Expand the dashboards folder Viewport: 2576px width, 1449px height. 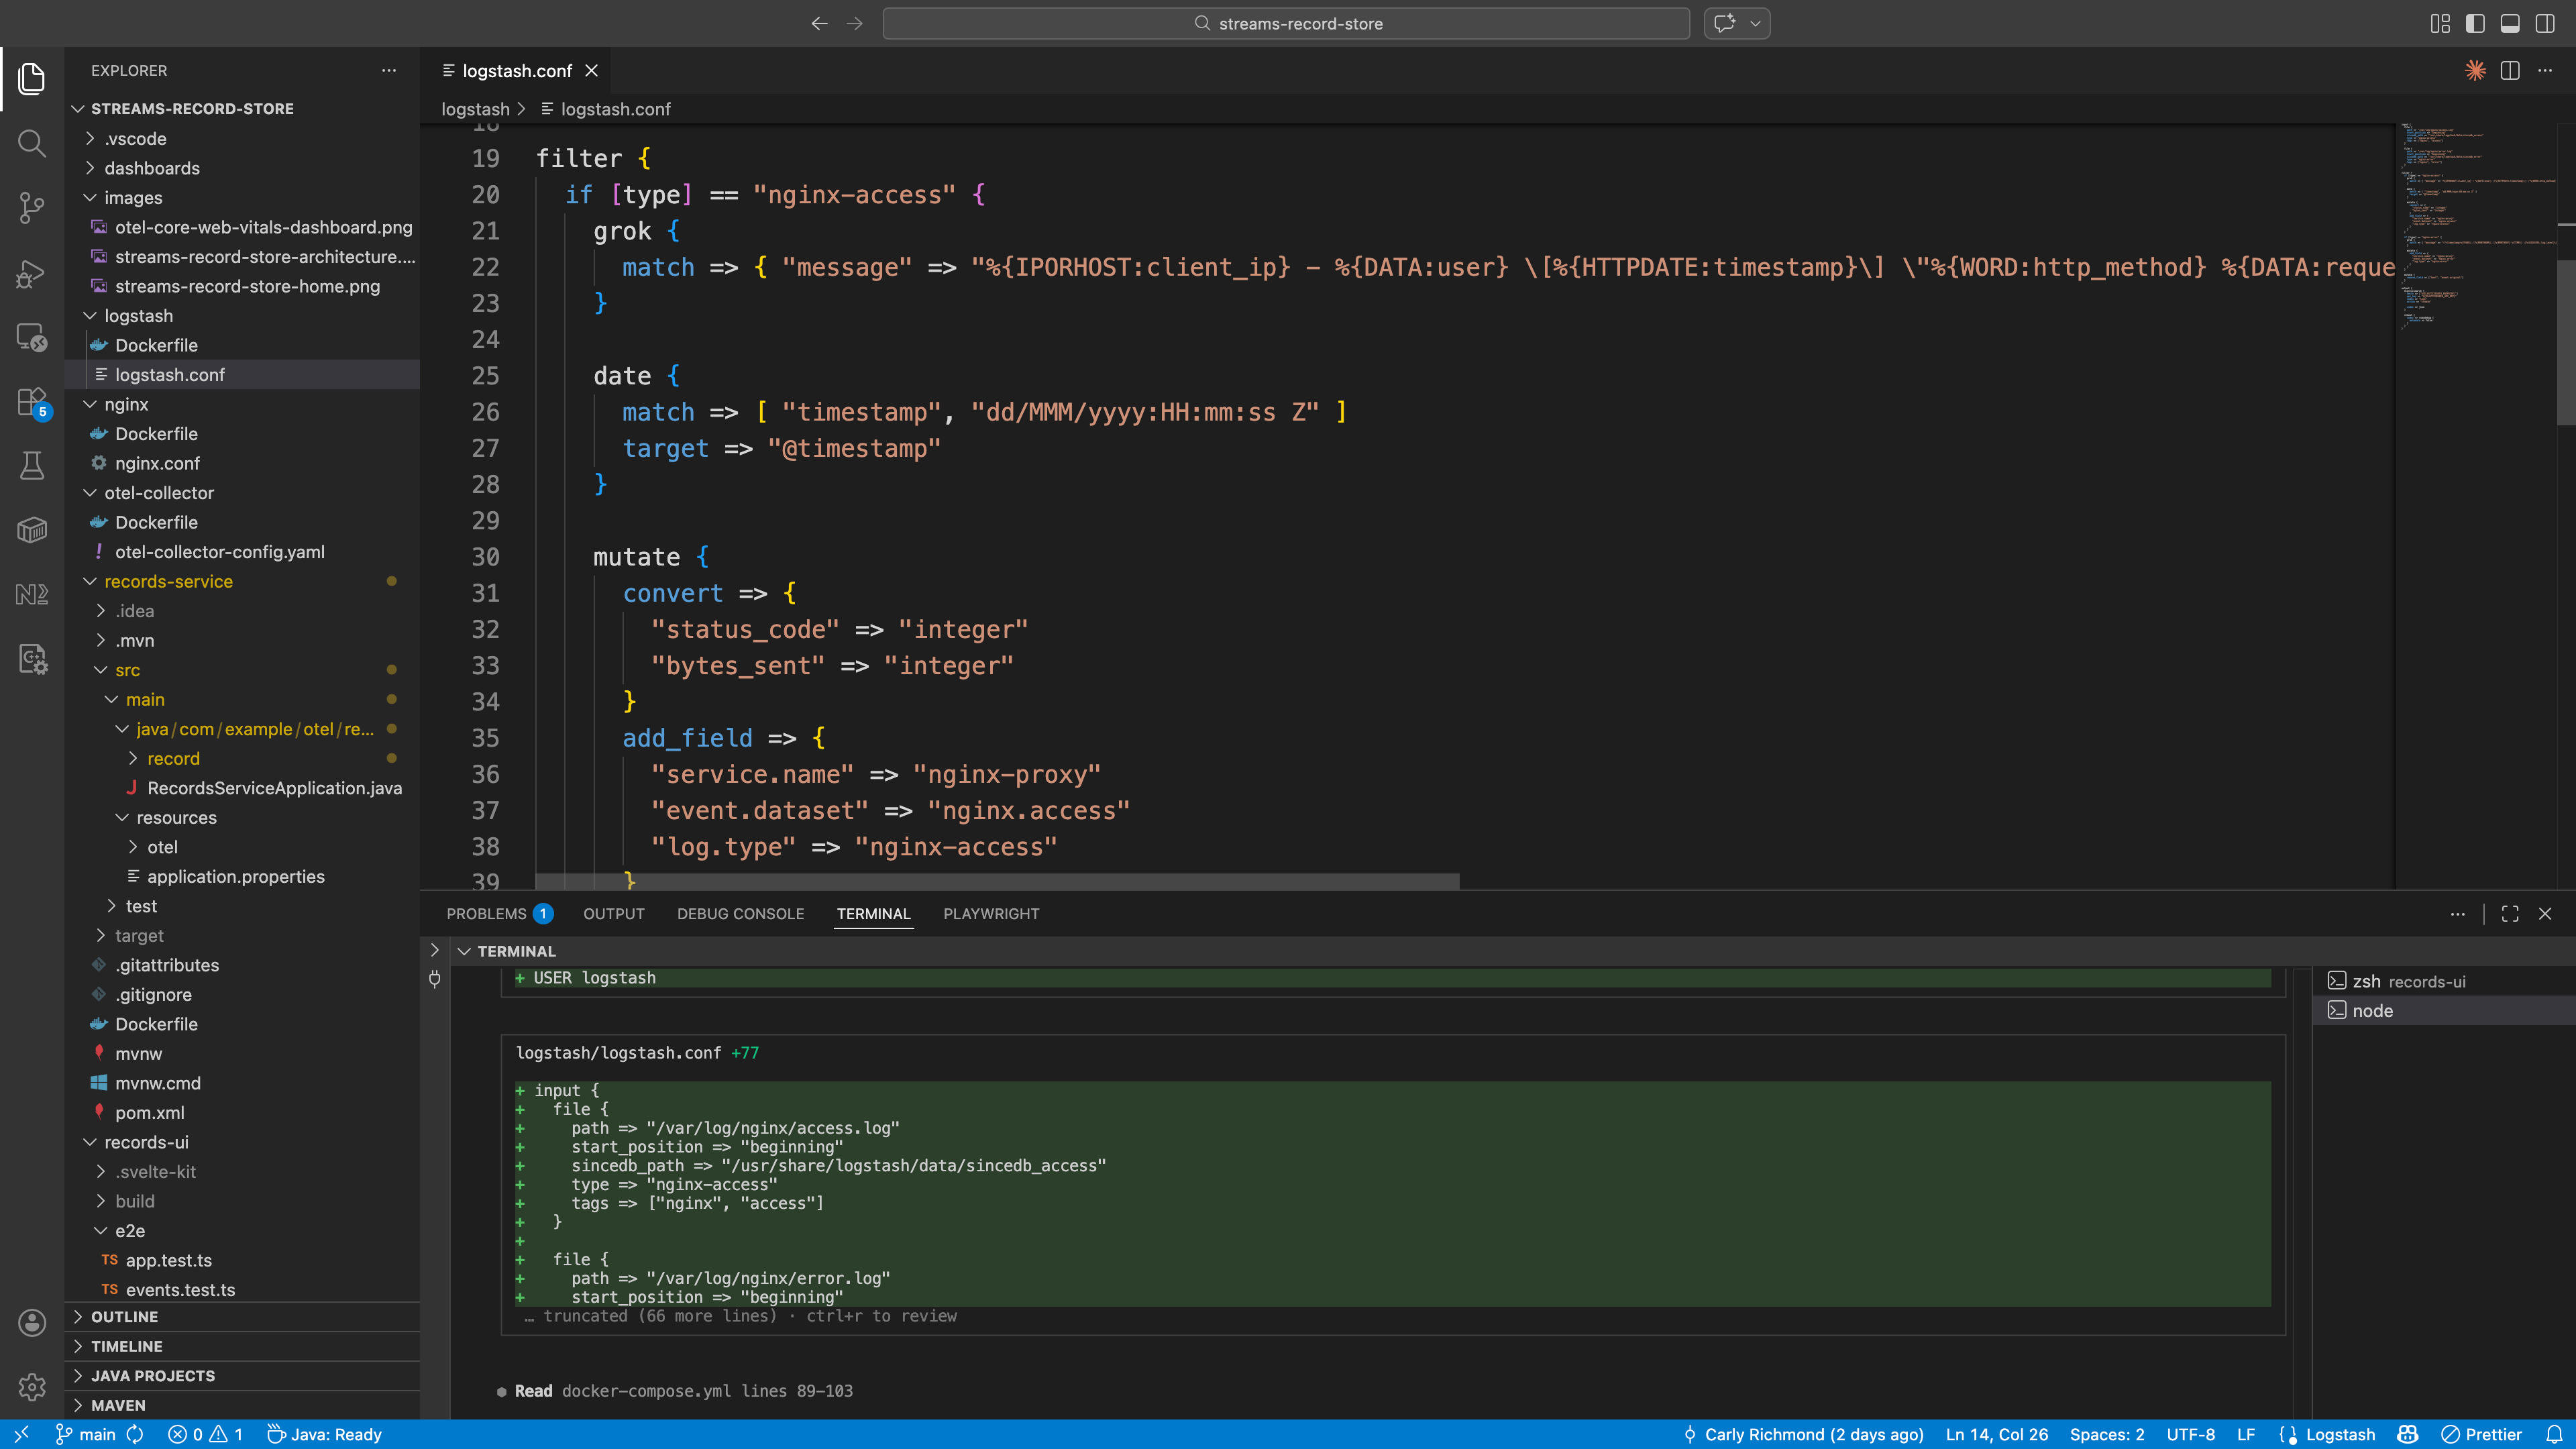152,168
